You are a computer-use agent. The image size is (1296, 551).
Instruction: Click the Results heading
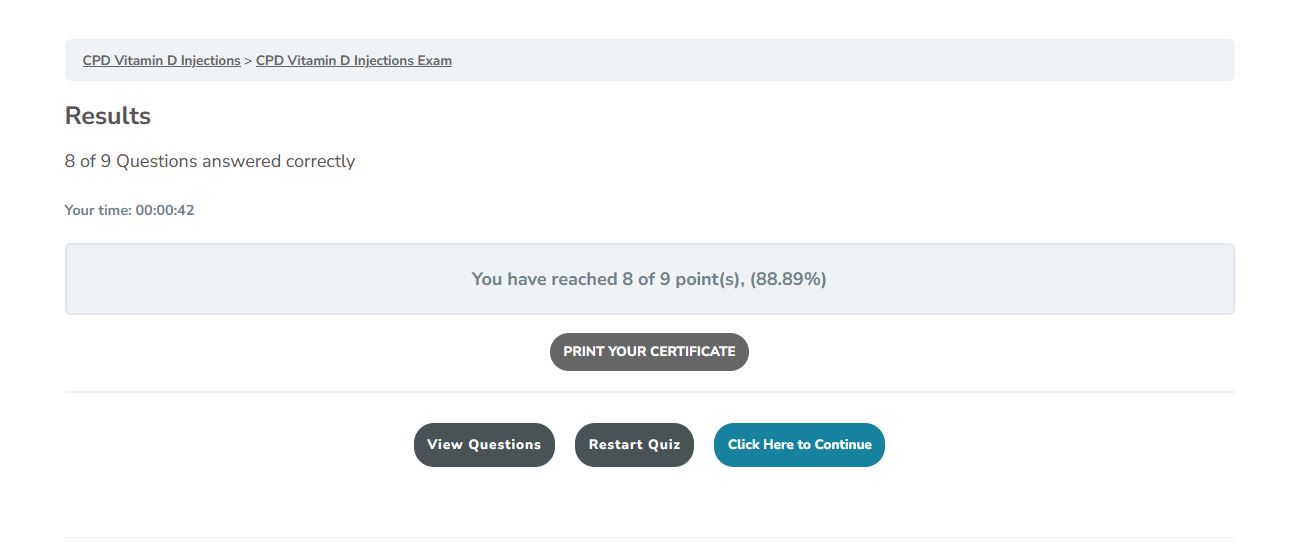pyautogui.click(x=108, y=116)
